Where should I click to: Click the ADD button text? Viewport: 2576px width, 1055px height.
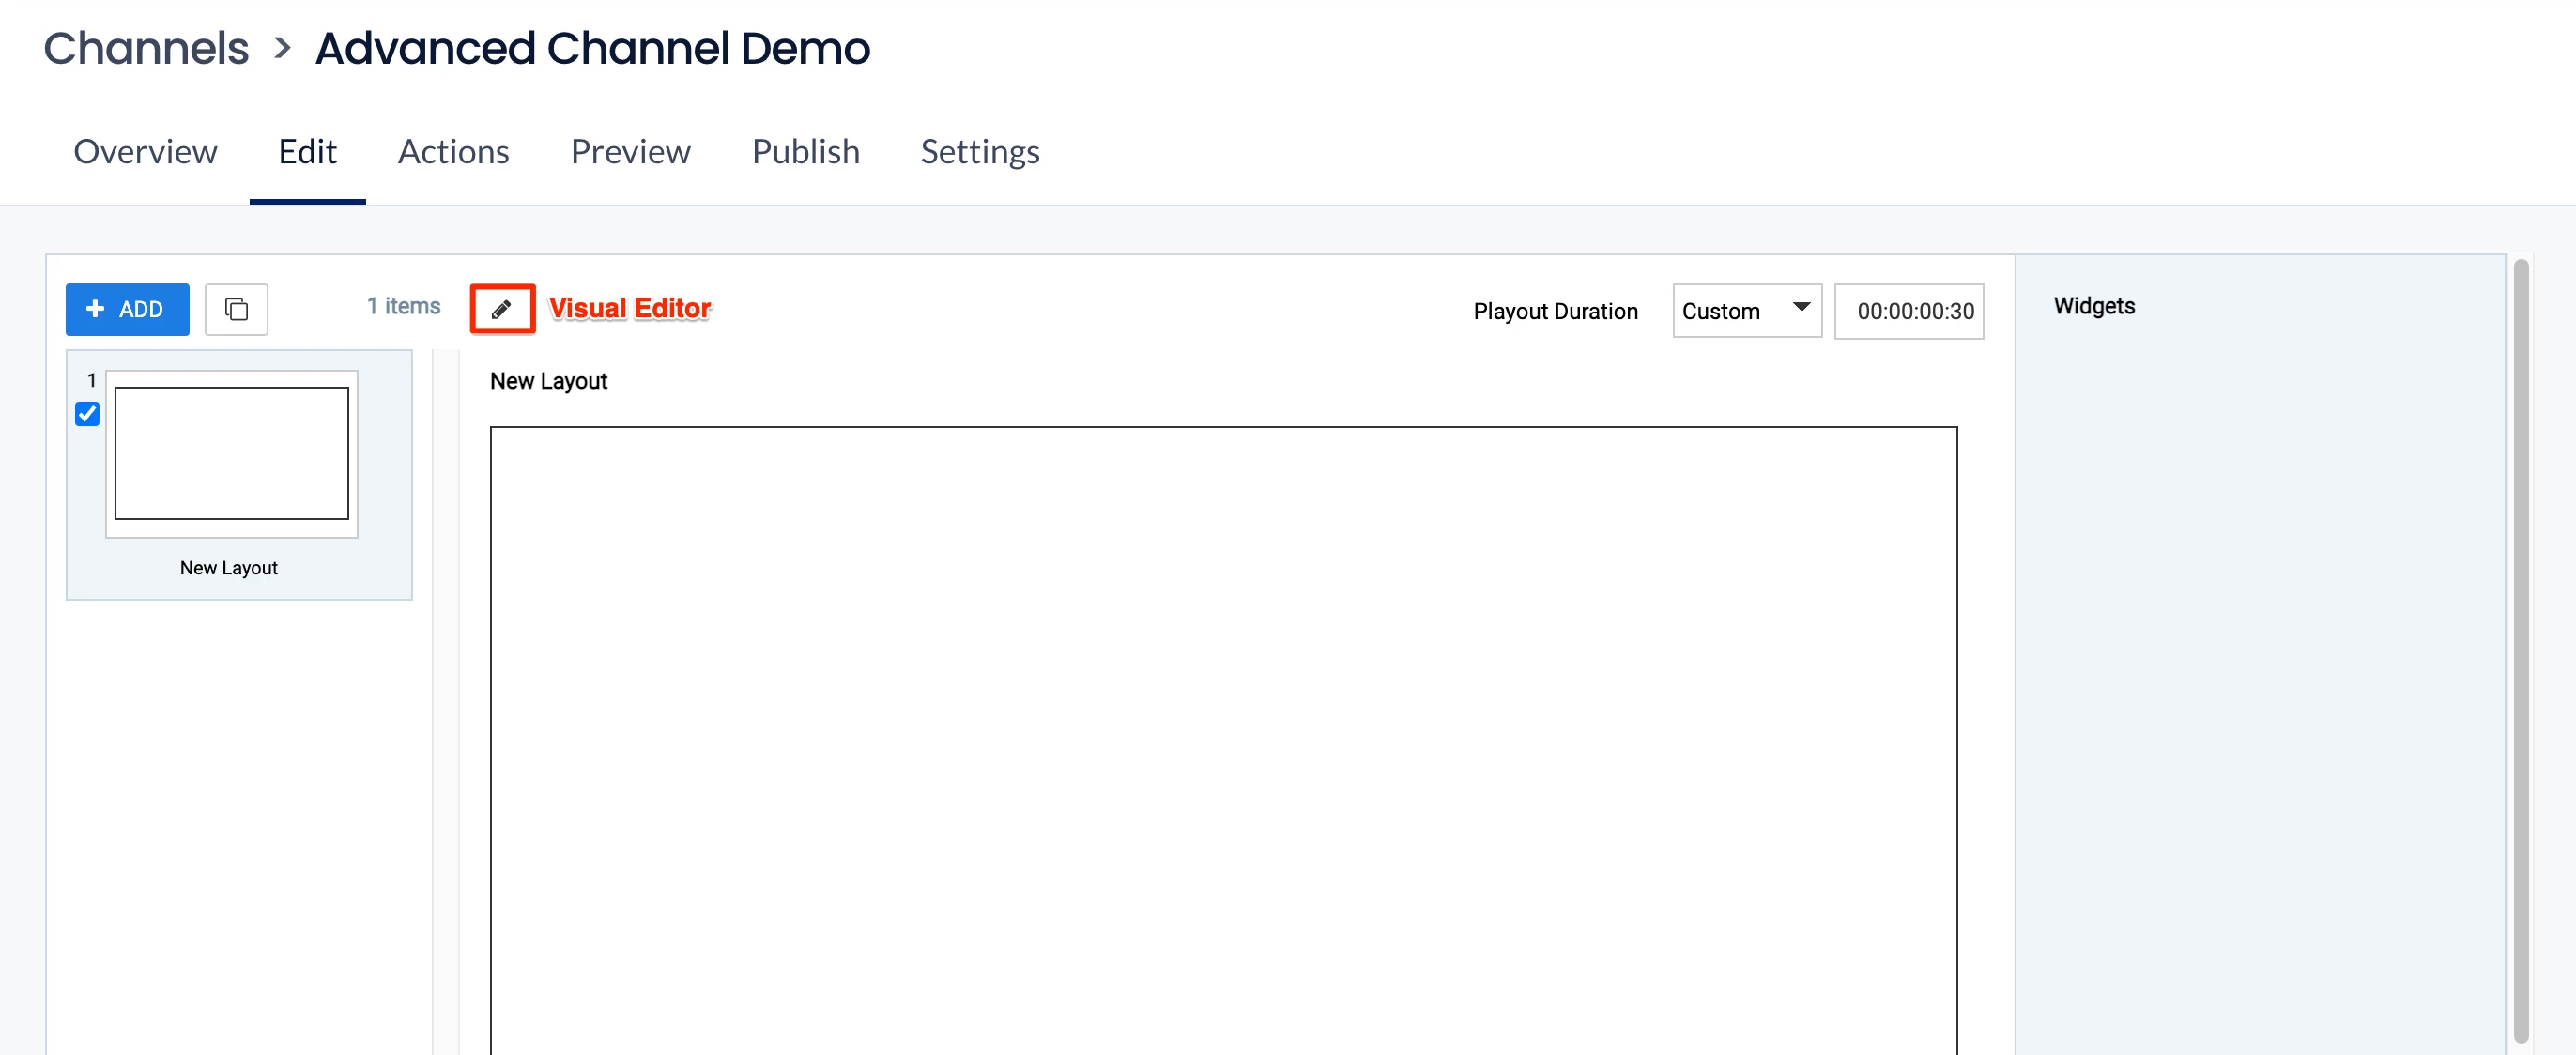click(141, 310)
